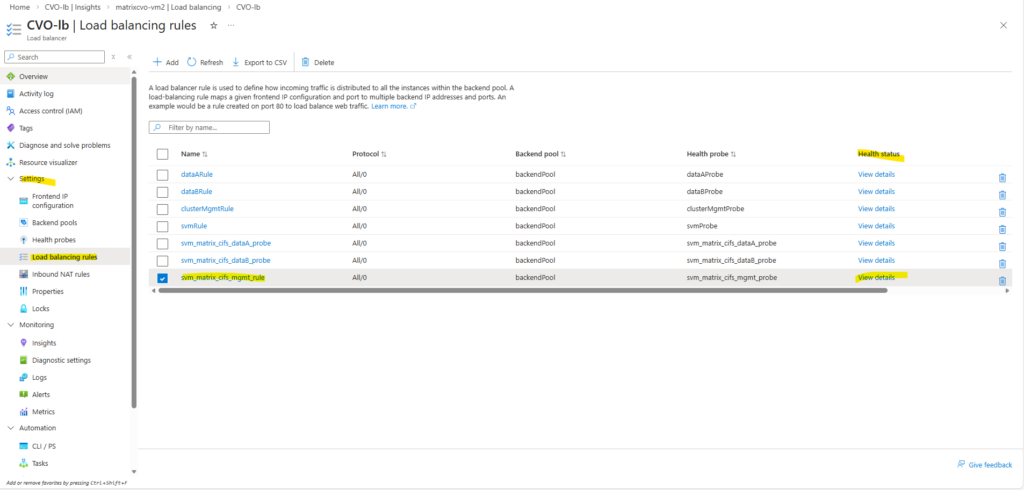Click the Overview icon in sidebar

point(10,76)
